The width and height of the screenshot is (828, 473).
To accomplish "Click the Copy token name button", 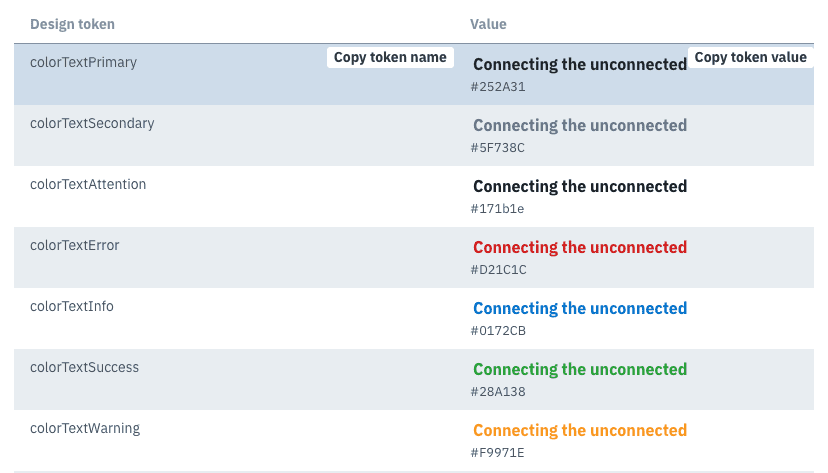I will click(x=390, y=58).
